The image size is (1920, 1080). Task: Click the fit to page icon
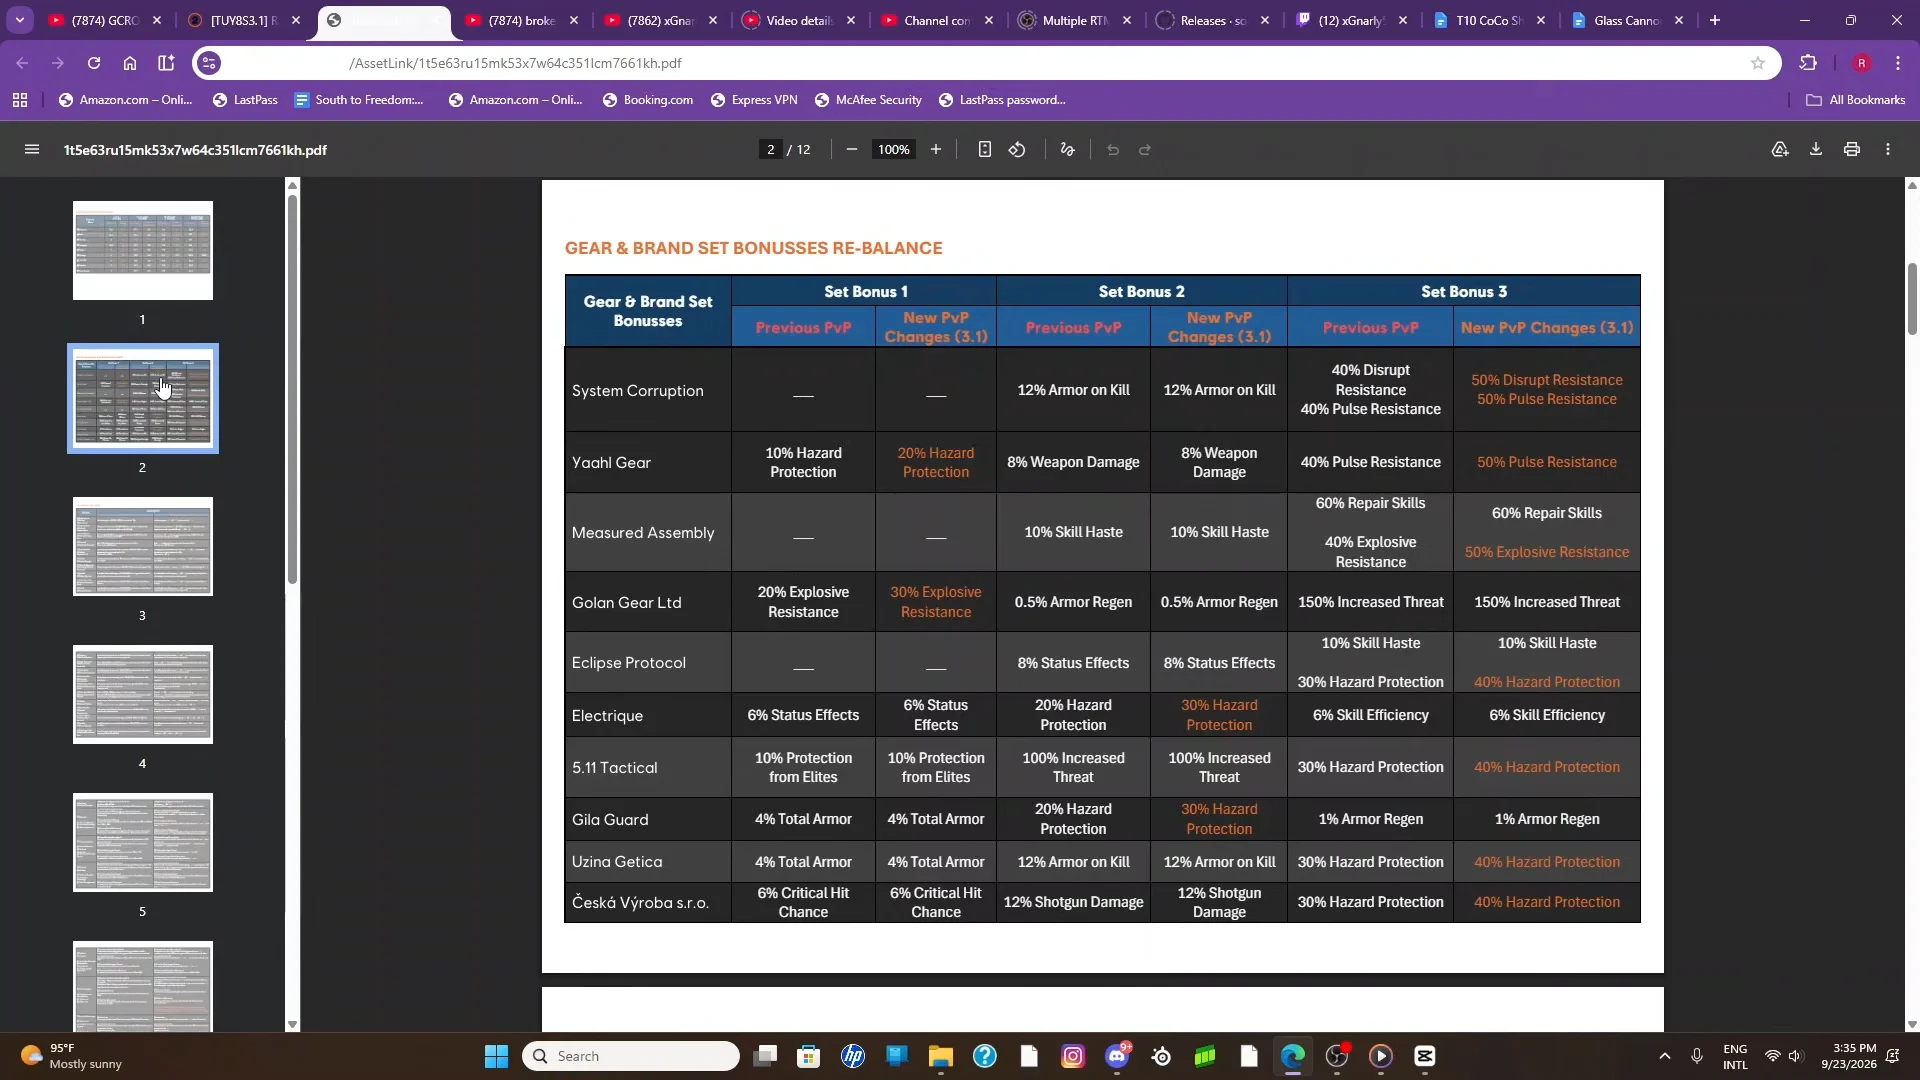click(x=985, y=150)
